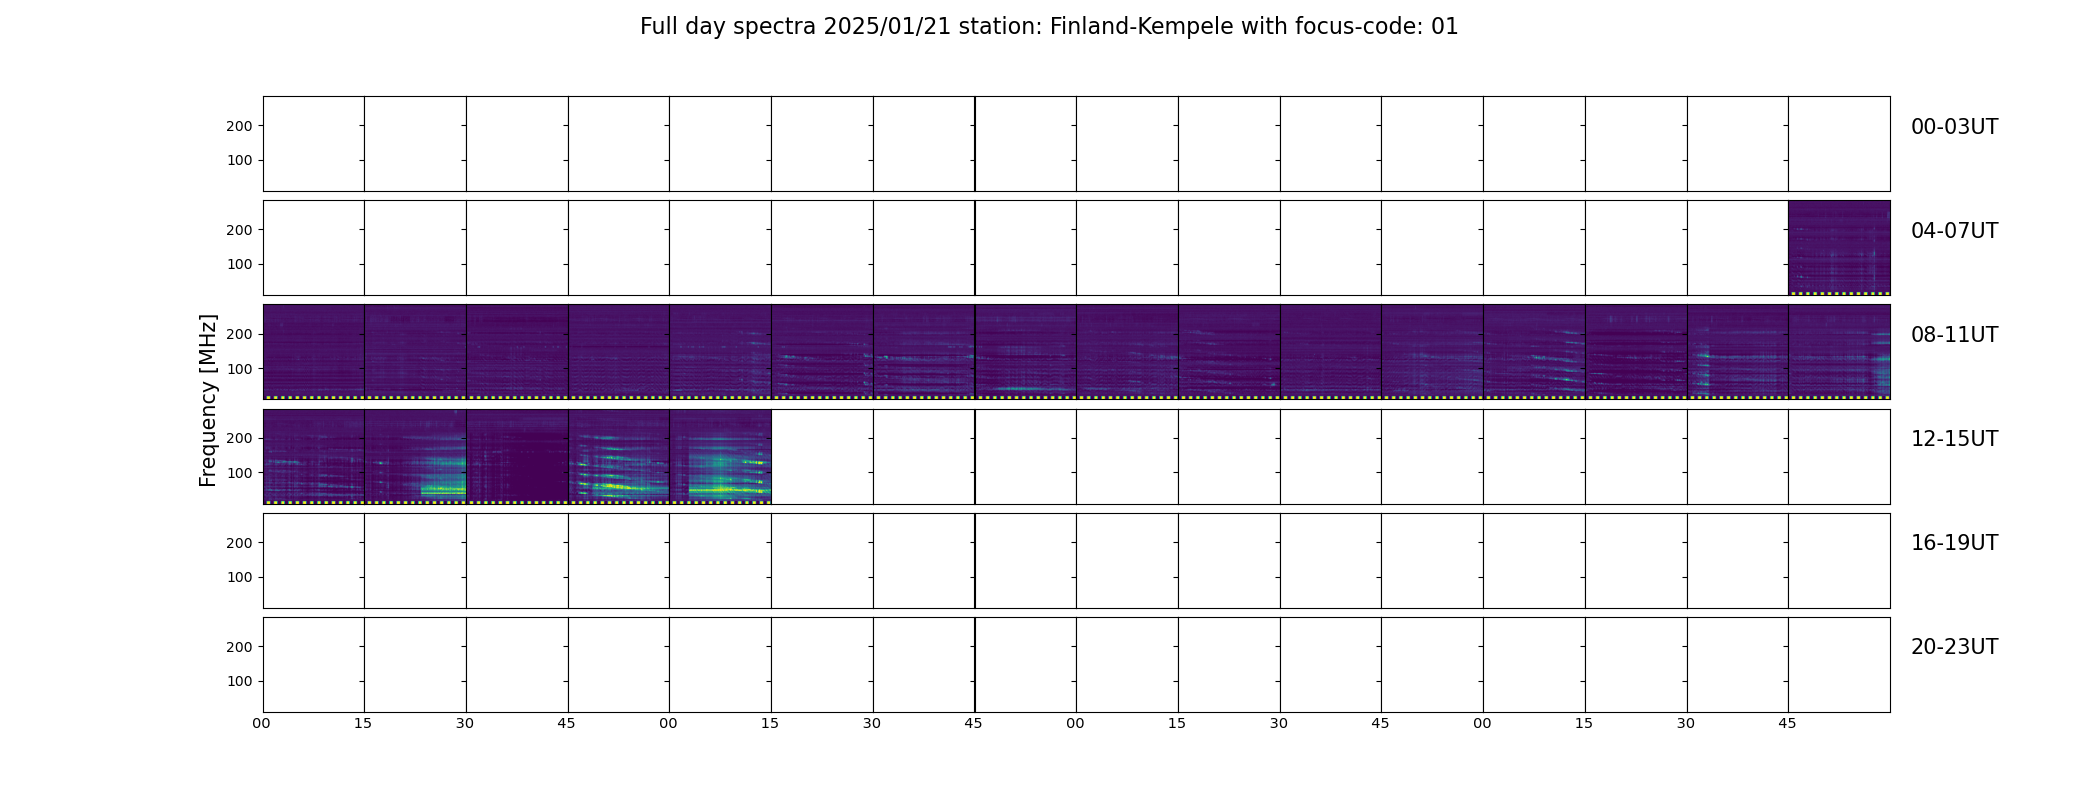Select the '20-23UT' row label

click(1954, 647)
